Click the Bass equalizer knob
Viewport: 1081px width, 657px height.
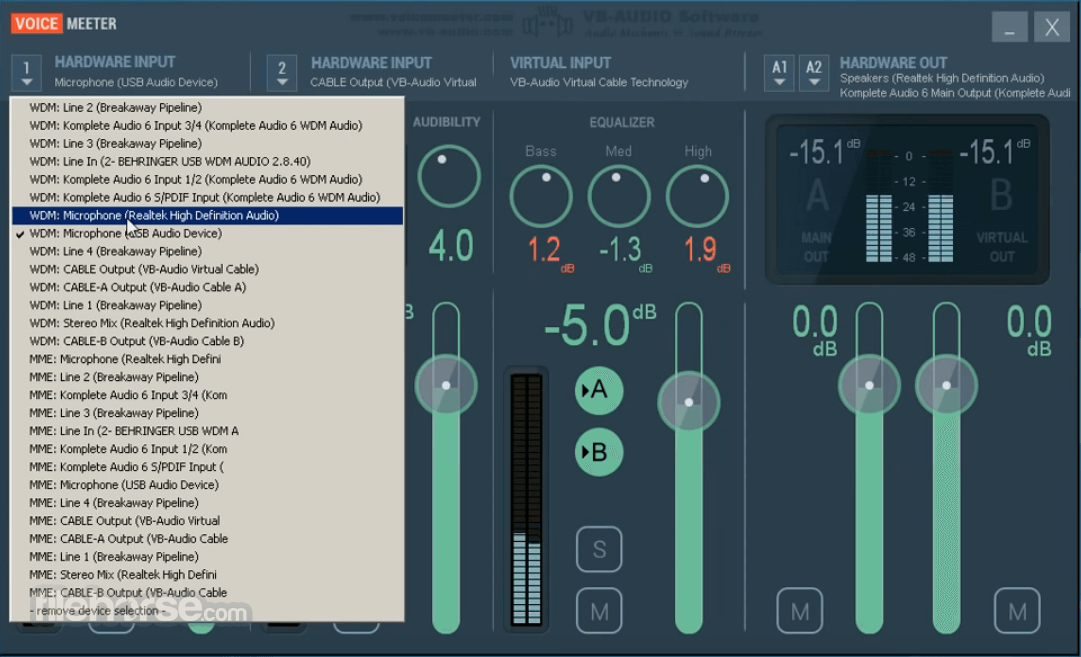(x=541, y=196)
